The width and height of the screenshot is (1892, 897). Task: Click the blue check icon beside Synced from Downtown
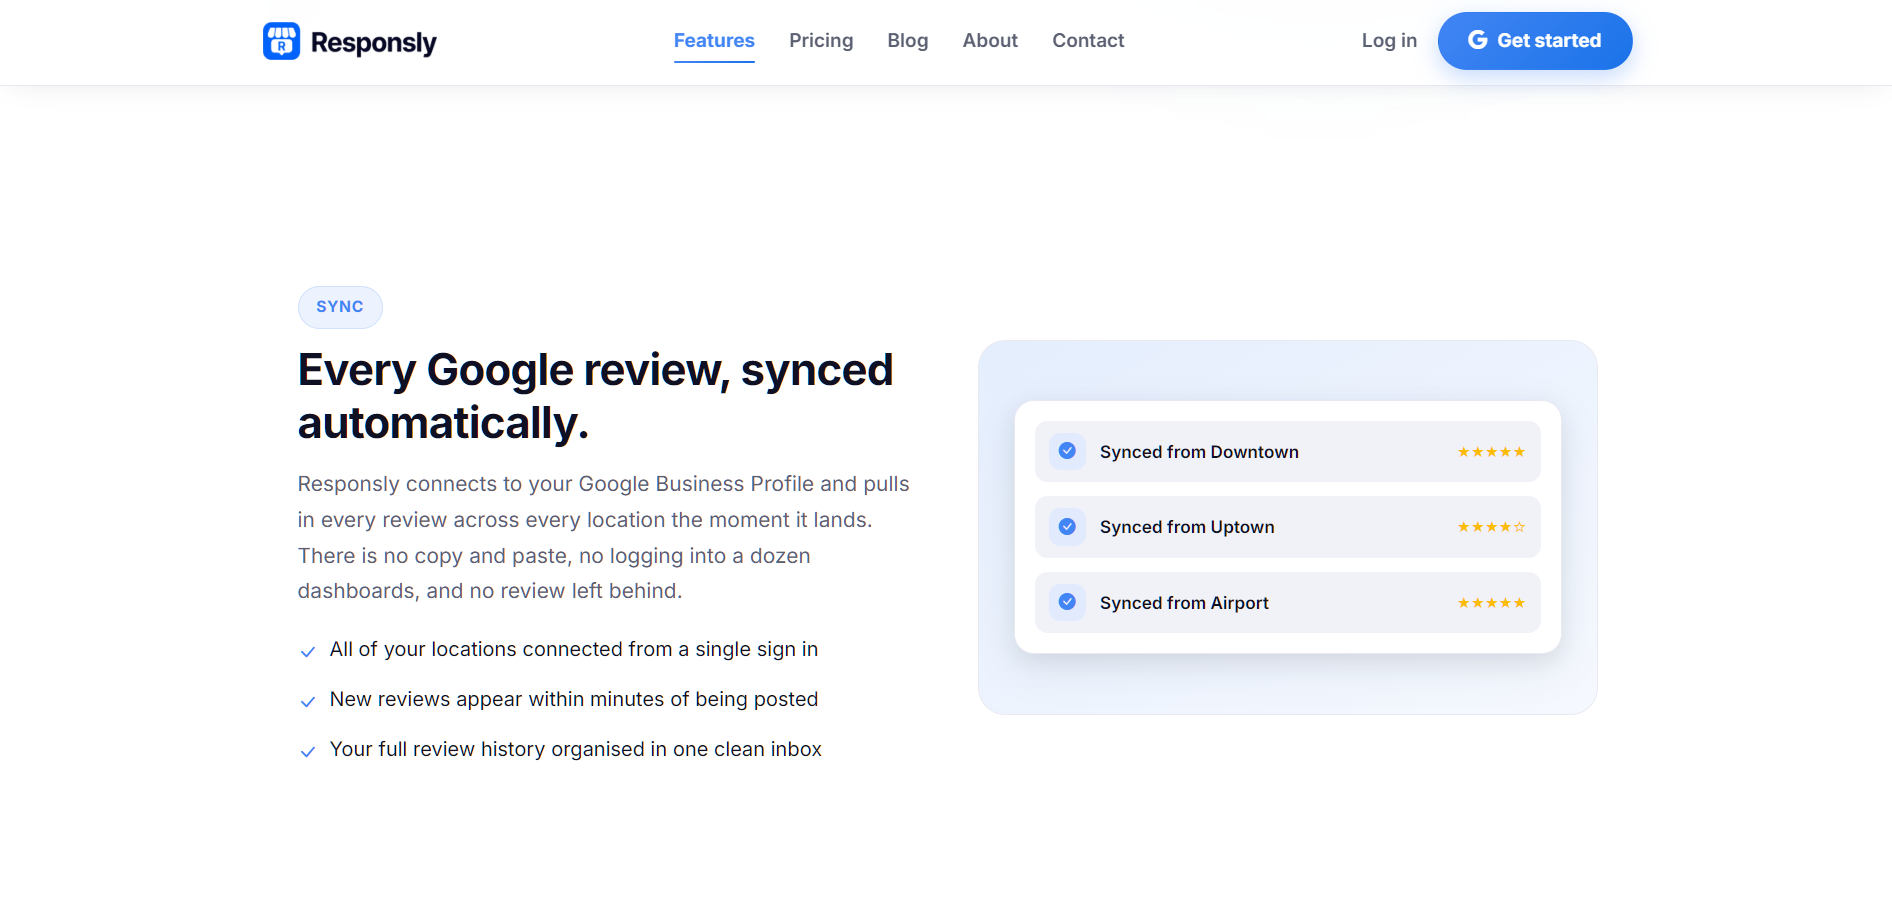(1067, 451)
